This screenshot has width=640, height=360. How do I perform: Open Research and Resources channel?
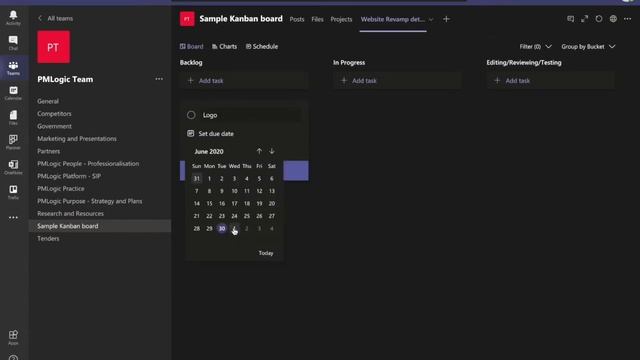tap(70, 213)
